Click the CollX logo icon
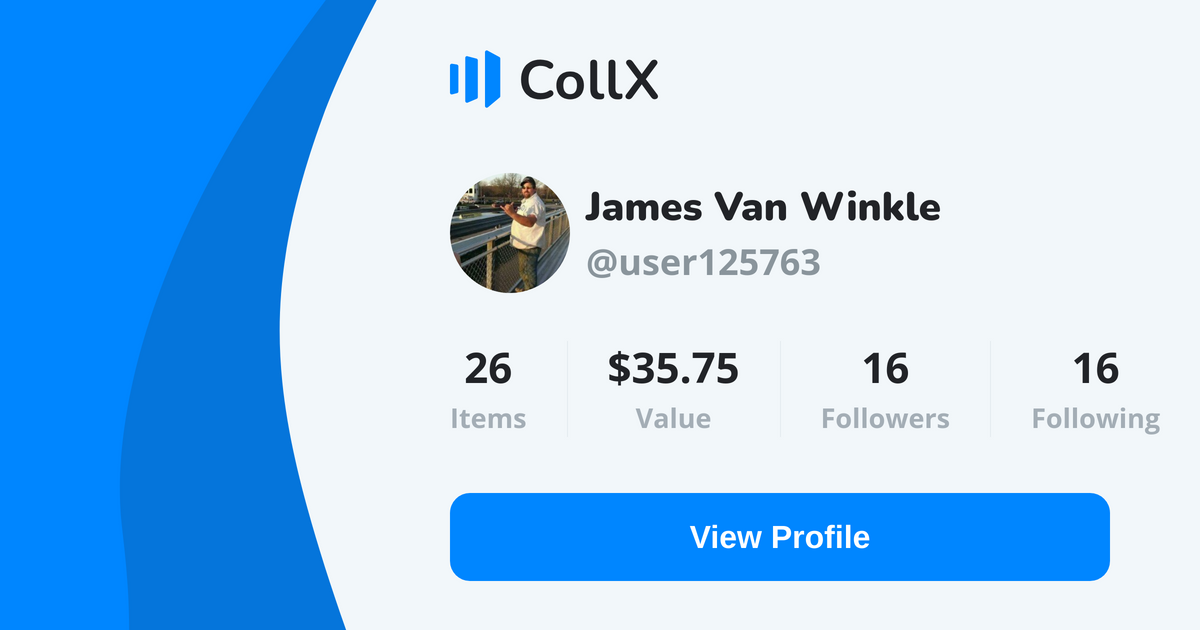Screen dimensions: 1200x630 474,79
